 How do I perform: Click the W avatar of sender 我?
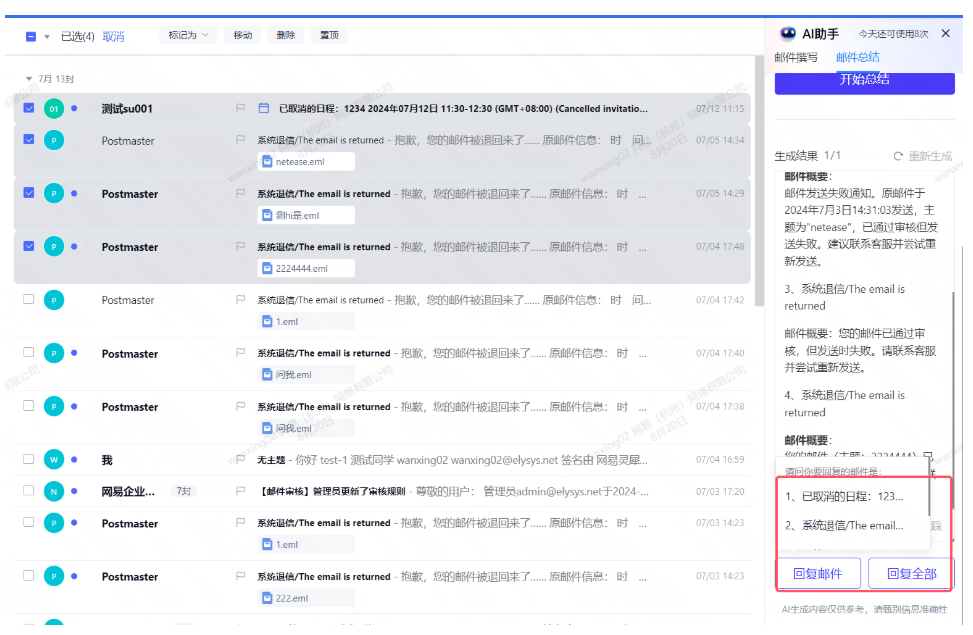click(54, 460)
